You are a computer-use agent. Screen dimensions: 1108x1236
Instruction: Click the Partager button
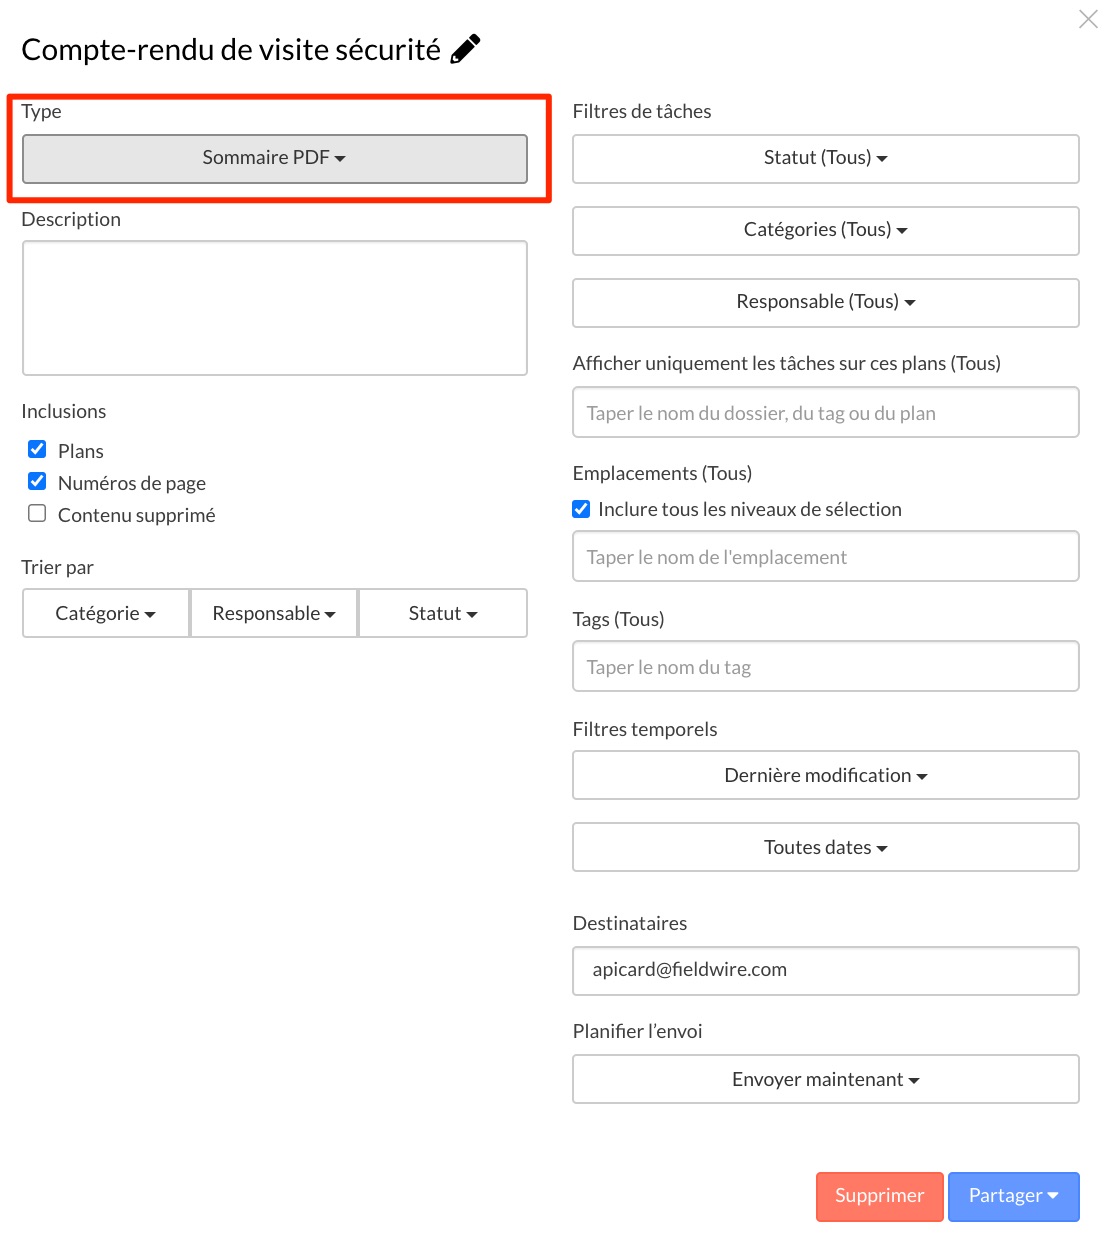[x=1013, y=1196]
